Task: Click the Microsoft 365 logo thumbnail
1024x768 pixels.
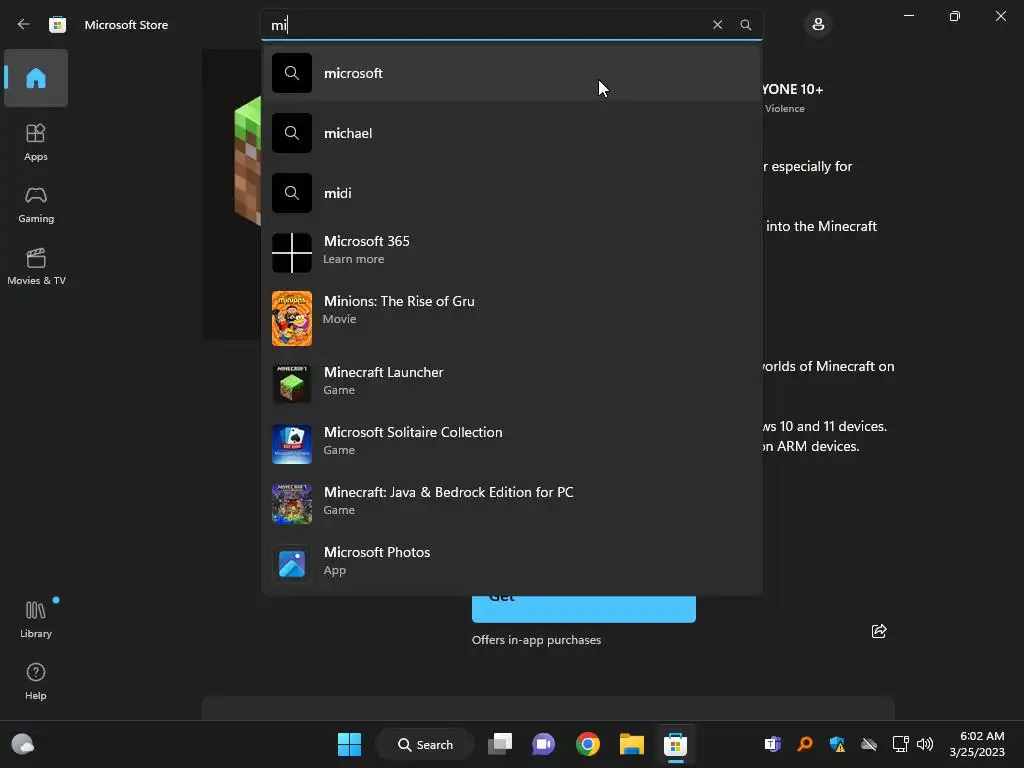Action: pyautogui.click(x=291, y=253)
